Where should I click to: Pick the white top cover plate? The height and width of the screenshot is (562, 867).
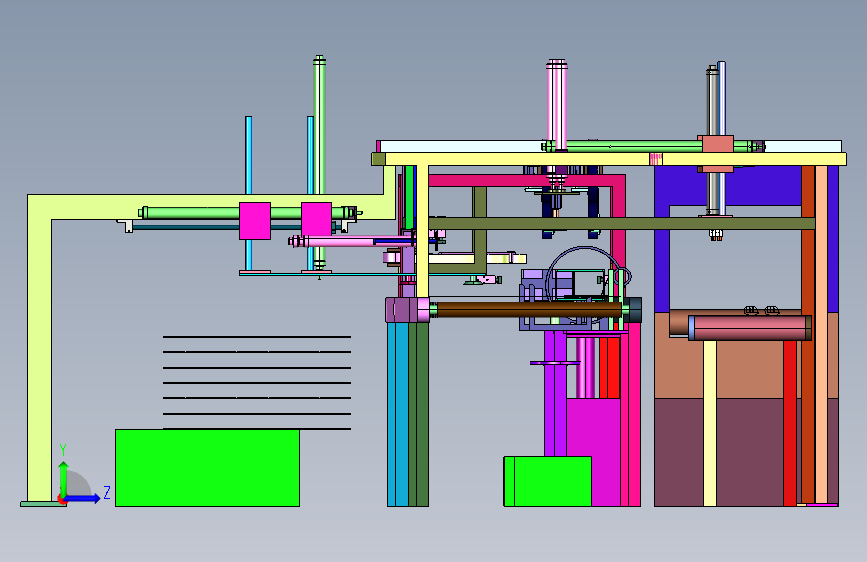[x=460, y=147]
